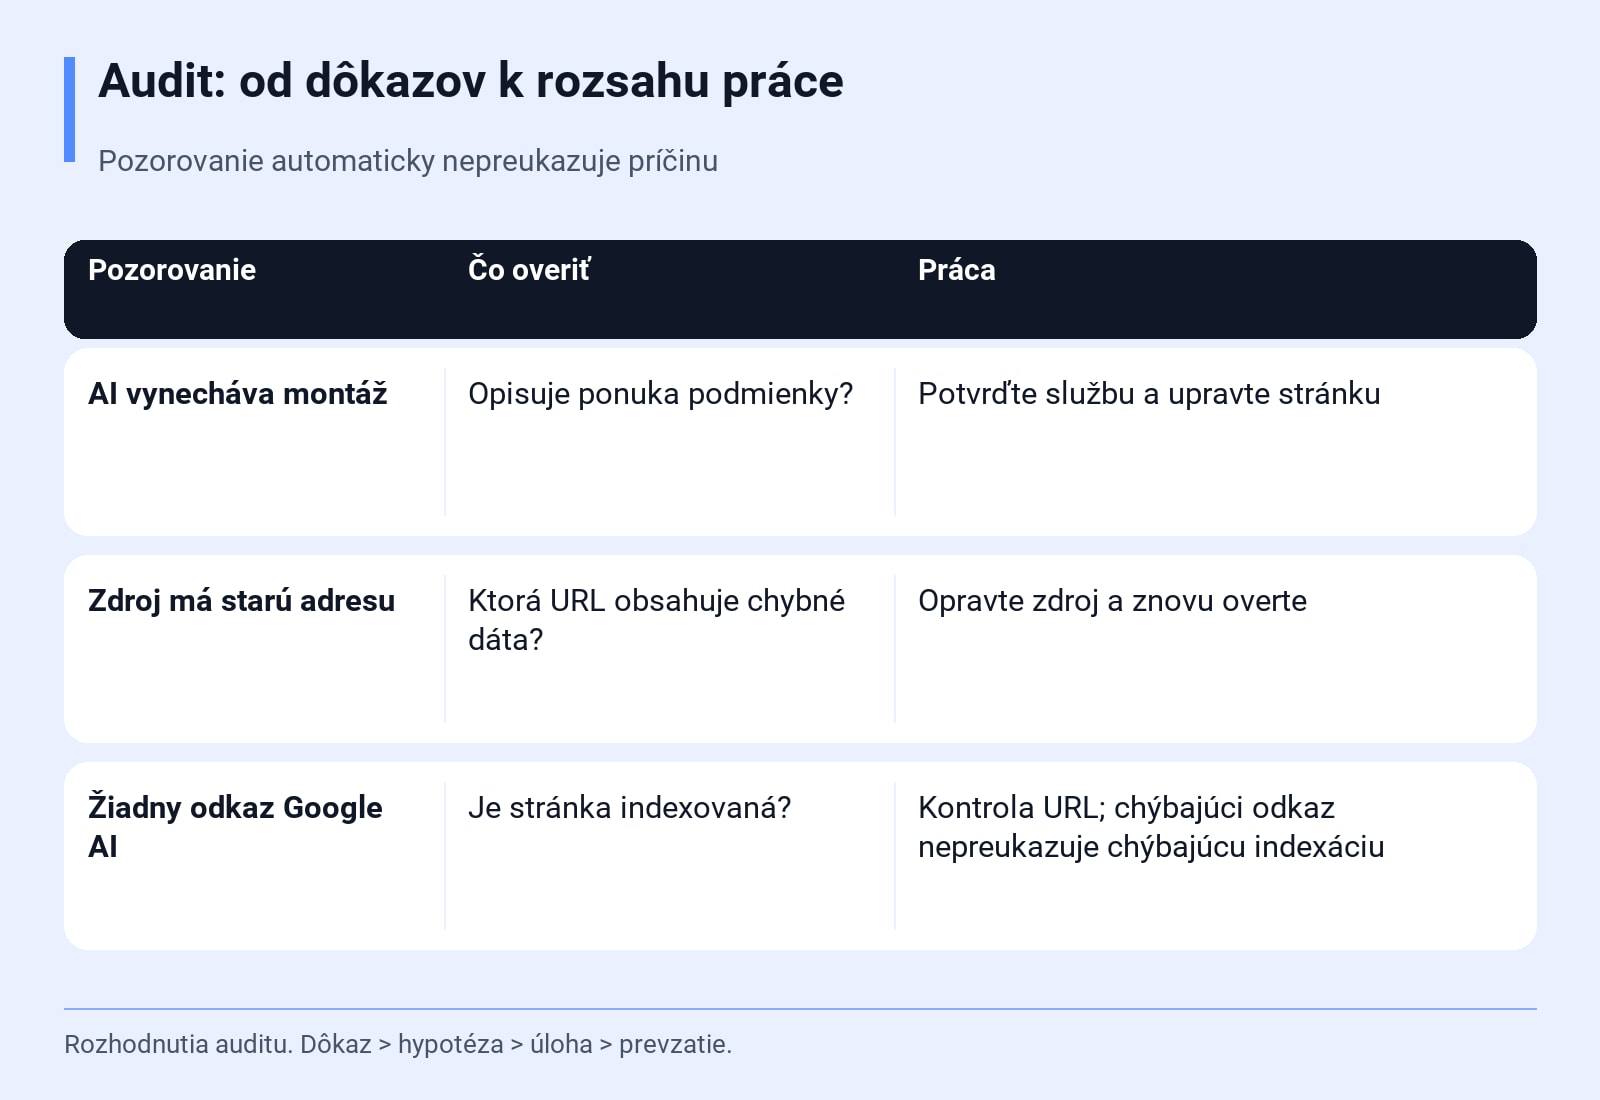
Task: Click the footer note "Rozhodnutia auditu. Dôkaz > hypotéza > úloha > prevzatie."
Action: (398, 1044)
